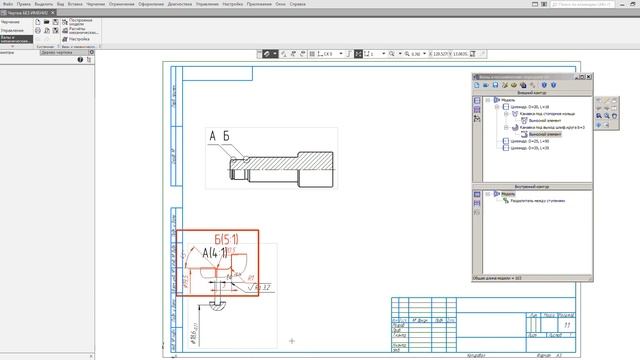
Task: Open the left panel settings gear
Action: pos(91,52)
